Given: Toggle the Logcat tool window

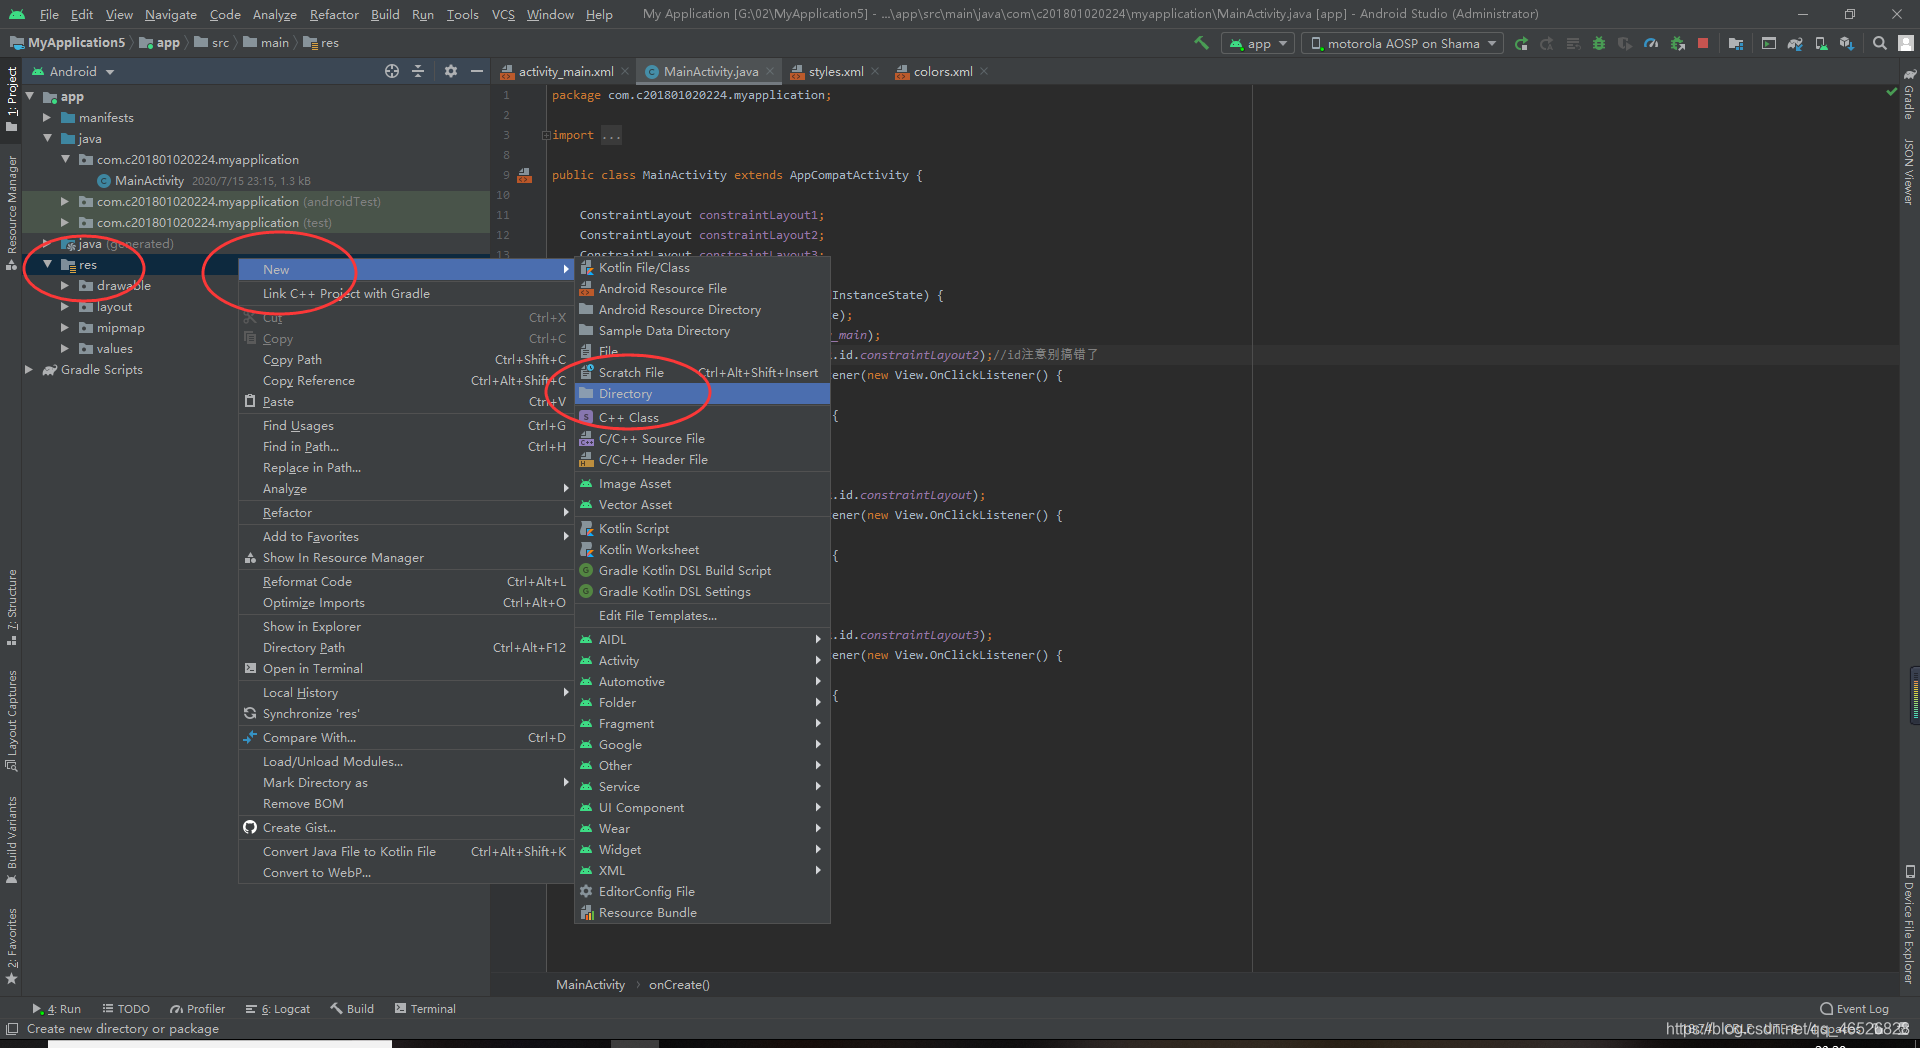Looking at the screenshot, I should (x=278, y=1009).
